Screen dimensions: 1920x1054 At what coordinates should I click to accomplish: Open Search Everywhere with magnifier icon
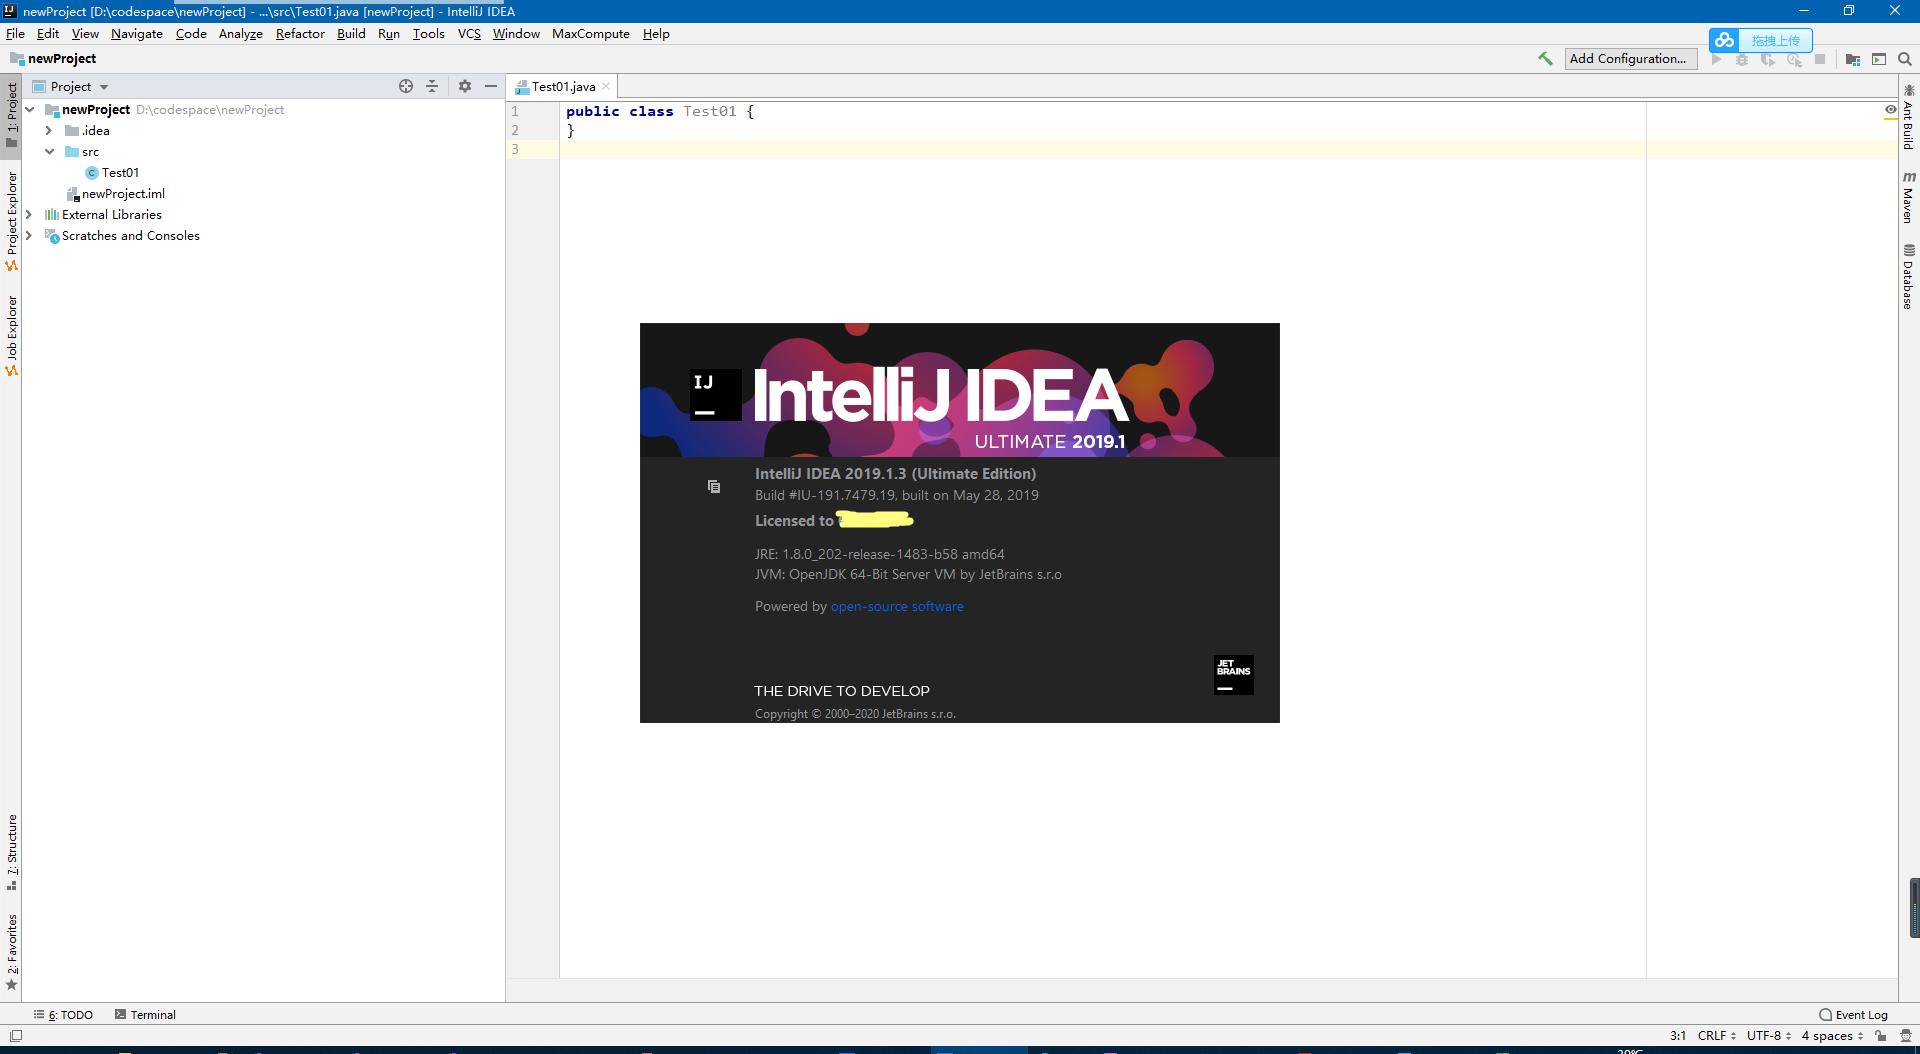1906,59
